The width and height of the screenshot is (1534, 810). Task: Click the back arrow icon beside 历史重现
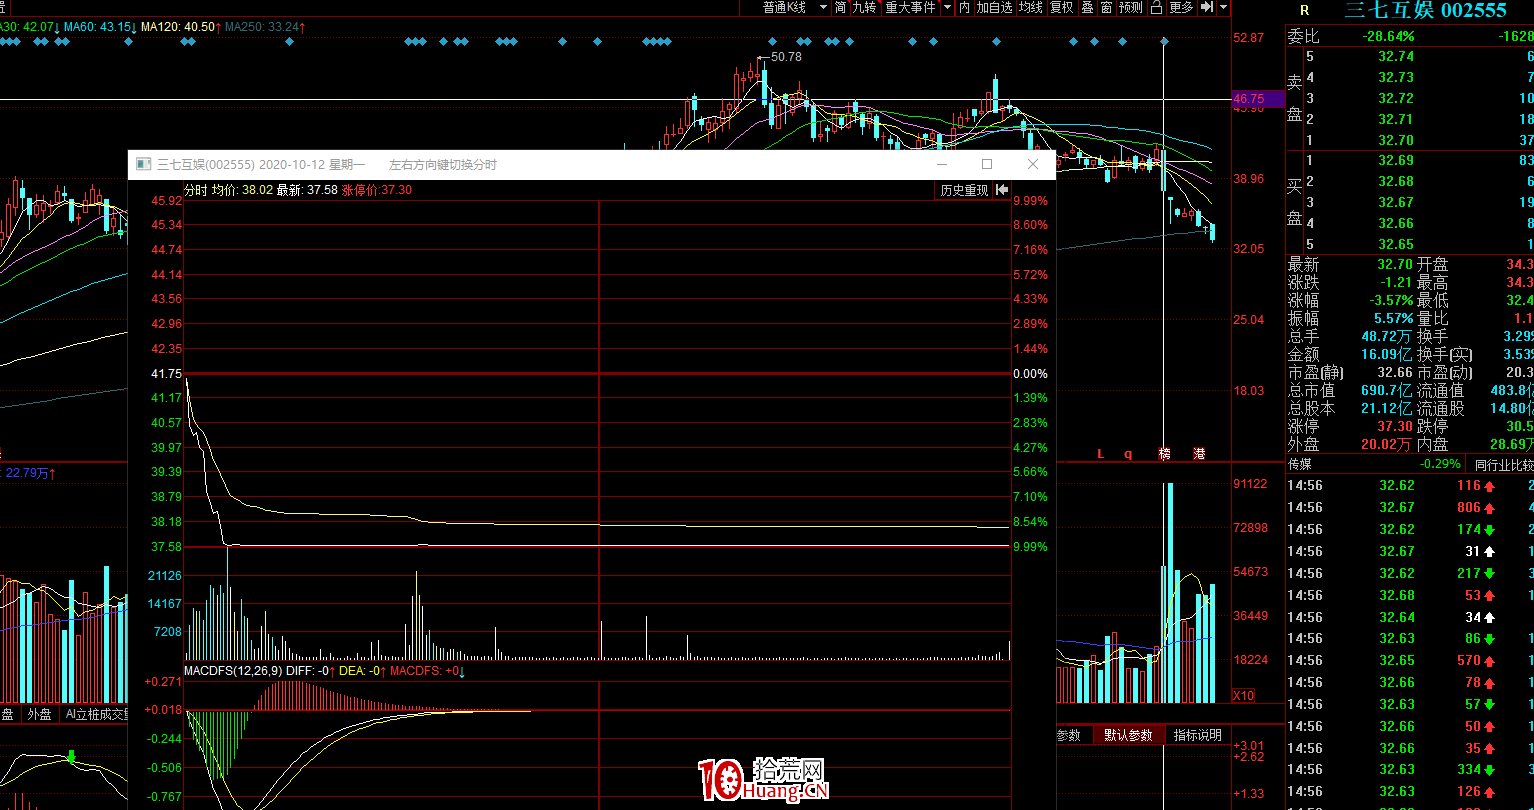(x=1002, y=190)
